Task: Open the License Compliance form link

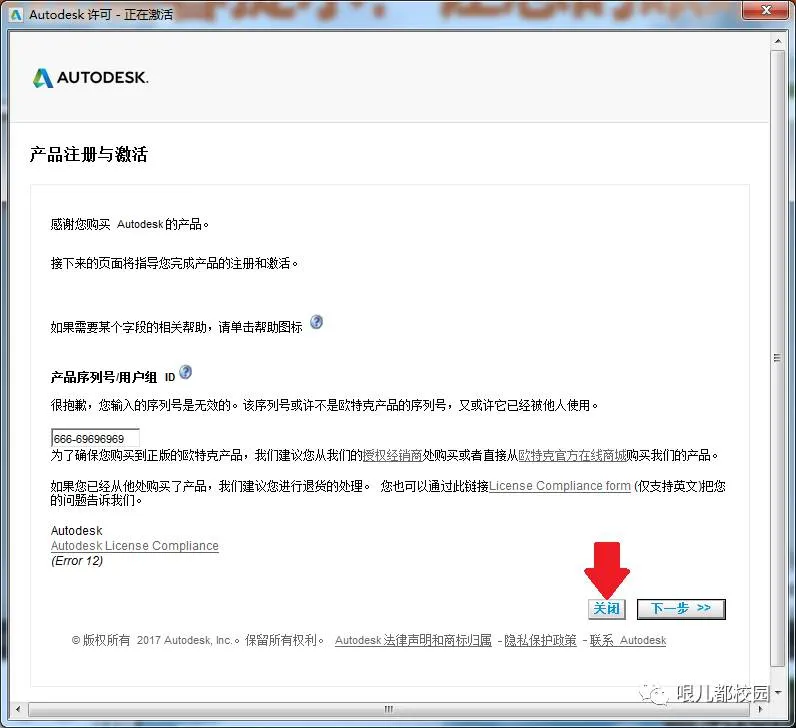Action: [x=560, y=486]
